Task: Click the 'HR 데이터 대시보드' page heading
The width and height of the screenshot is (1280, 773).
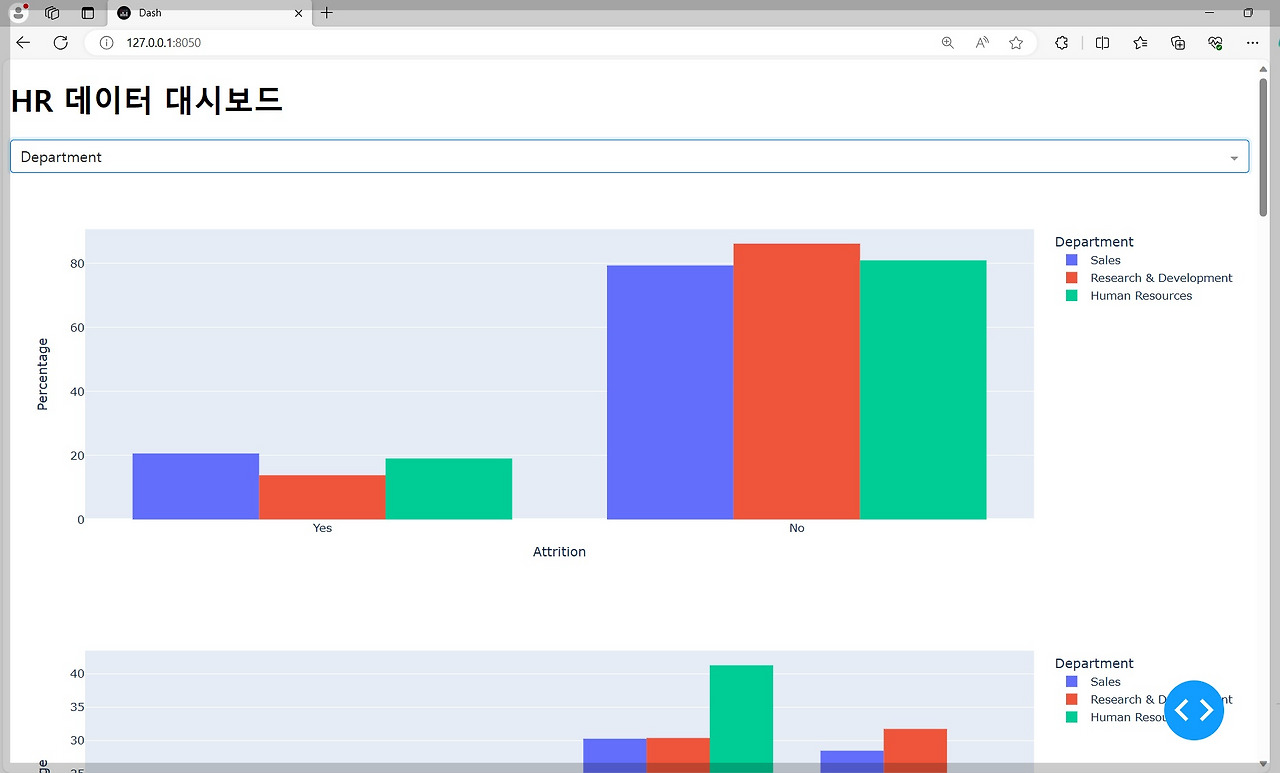Action: [x=146, y=100]
